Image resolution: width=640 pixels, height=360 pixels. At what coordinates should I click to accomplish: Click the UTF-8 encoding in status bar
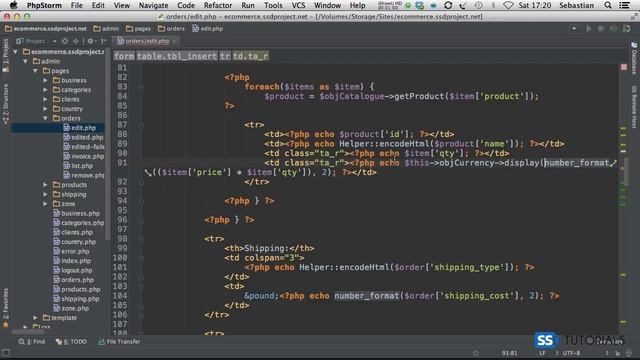pyautogui.click(x=571, y=353)
